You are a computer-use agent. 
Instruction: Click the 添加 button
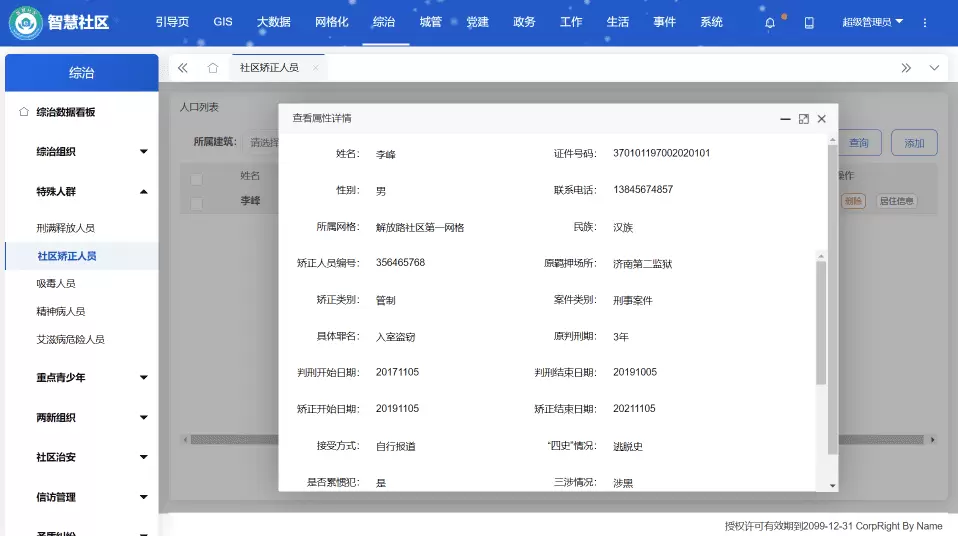(x=914, y=143)
